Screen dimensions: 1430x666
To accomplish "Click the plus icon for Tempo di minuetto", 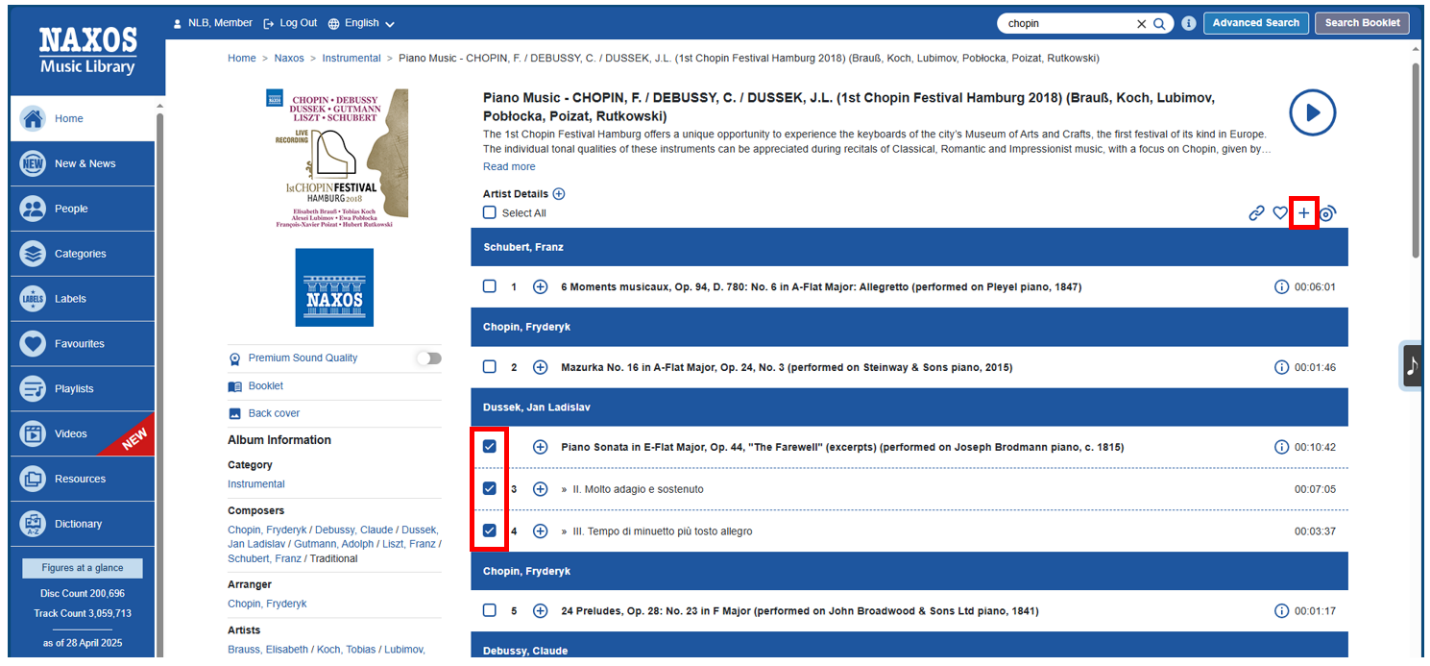I will (540, 531).
